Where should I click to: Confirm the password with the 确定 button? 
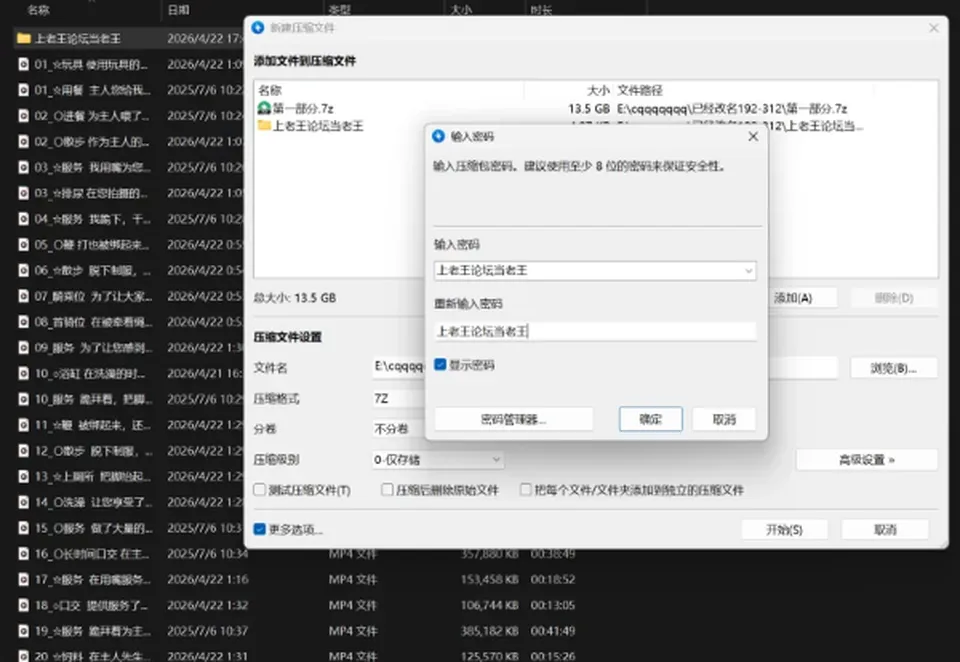pyautogui.click(x=651, y=419)
